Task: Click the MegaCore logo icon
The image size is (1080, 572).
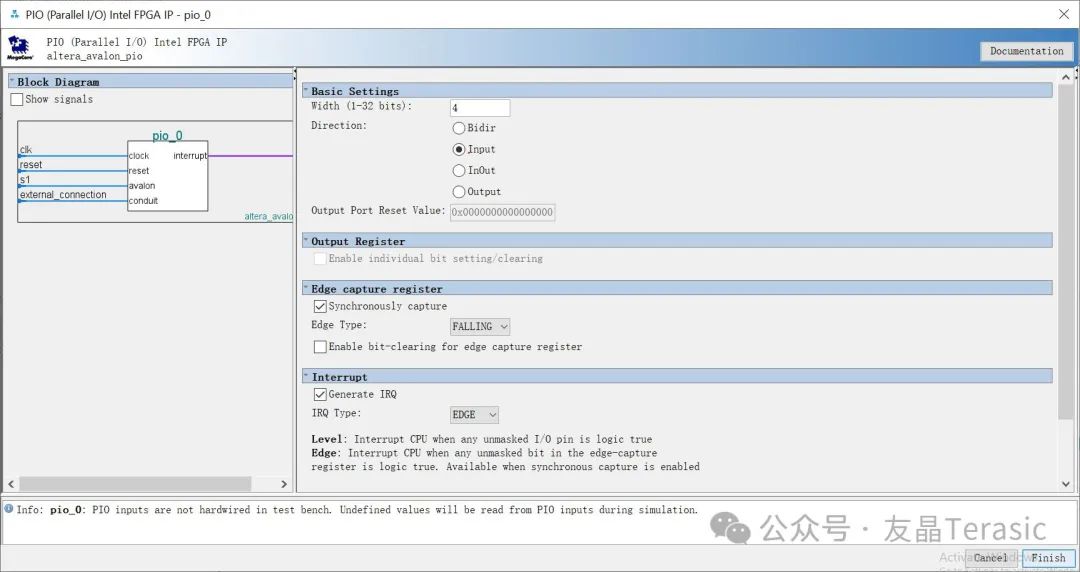Action: click(19, 48)
